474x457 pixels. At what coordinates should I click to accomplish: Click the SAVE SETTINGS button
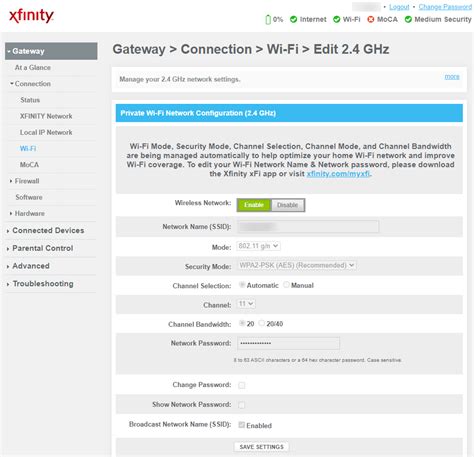[x=262, y=447]
